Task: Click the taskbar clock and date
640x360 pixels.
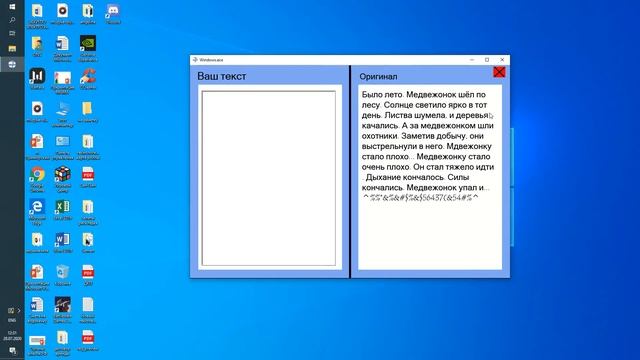Action: coord(12,336)
